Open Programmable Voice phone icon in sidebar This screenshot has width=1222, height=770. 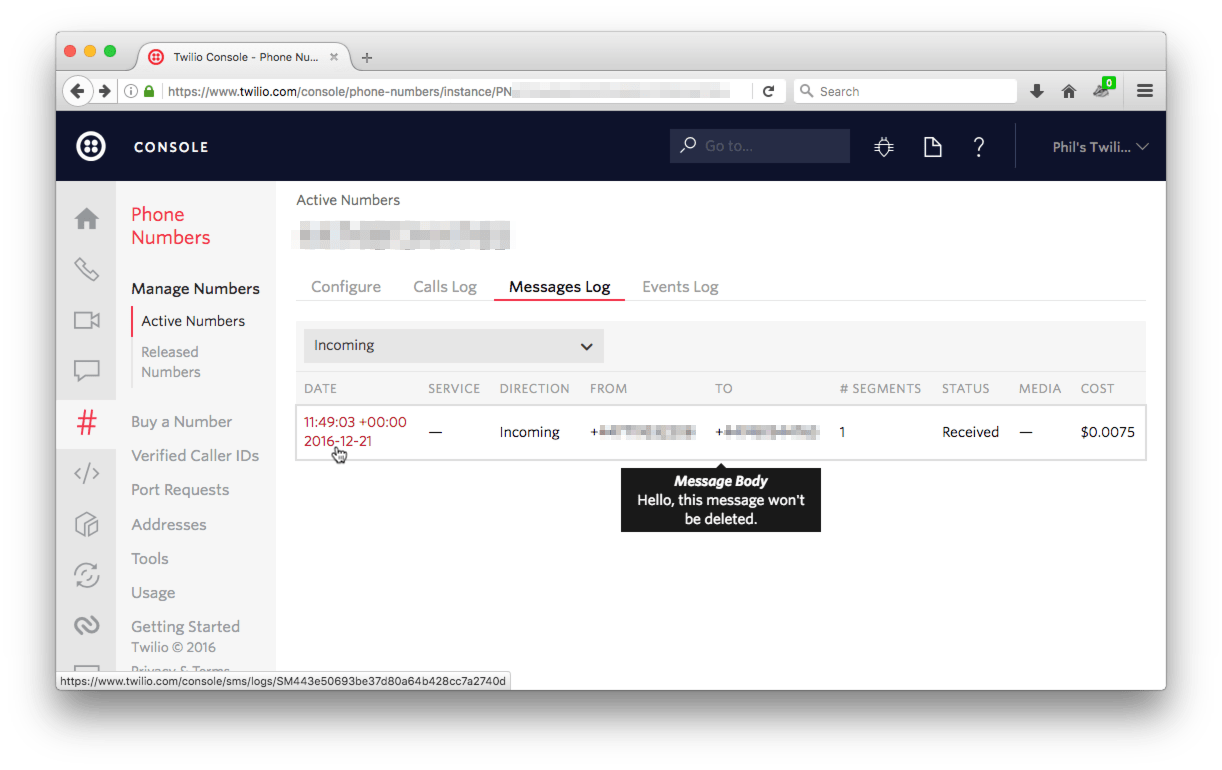click(87, 269)
